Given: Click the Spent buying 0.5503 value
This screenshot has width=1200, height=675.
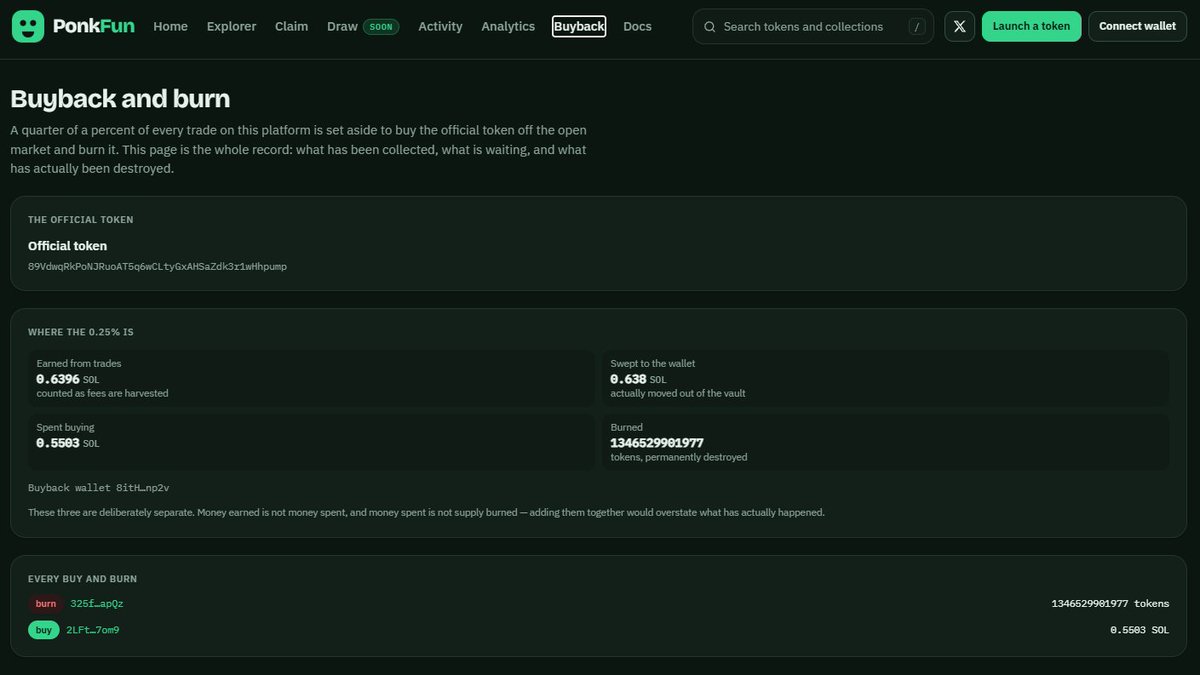Looking at the screenshot, I should 58,443.
